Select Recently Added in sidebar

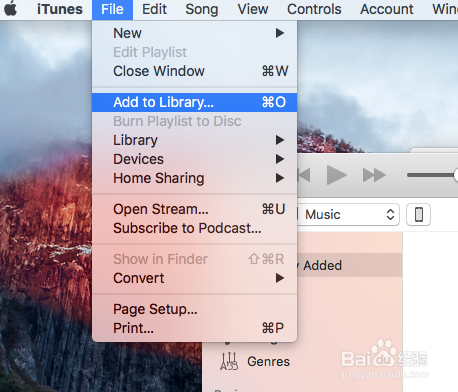(x=349, y=265)
